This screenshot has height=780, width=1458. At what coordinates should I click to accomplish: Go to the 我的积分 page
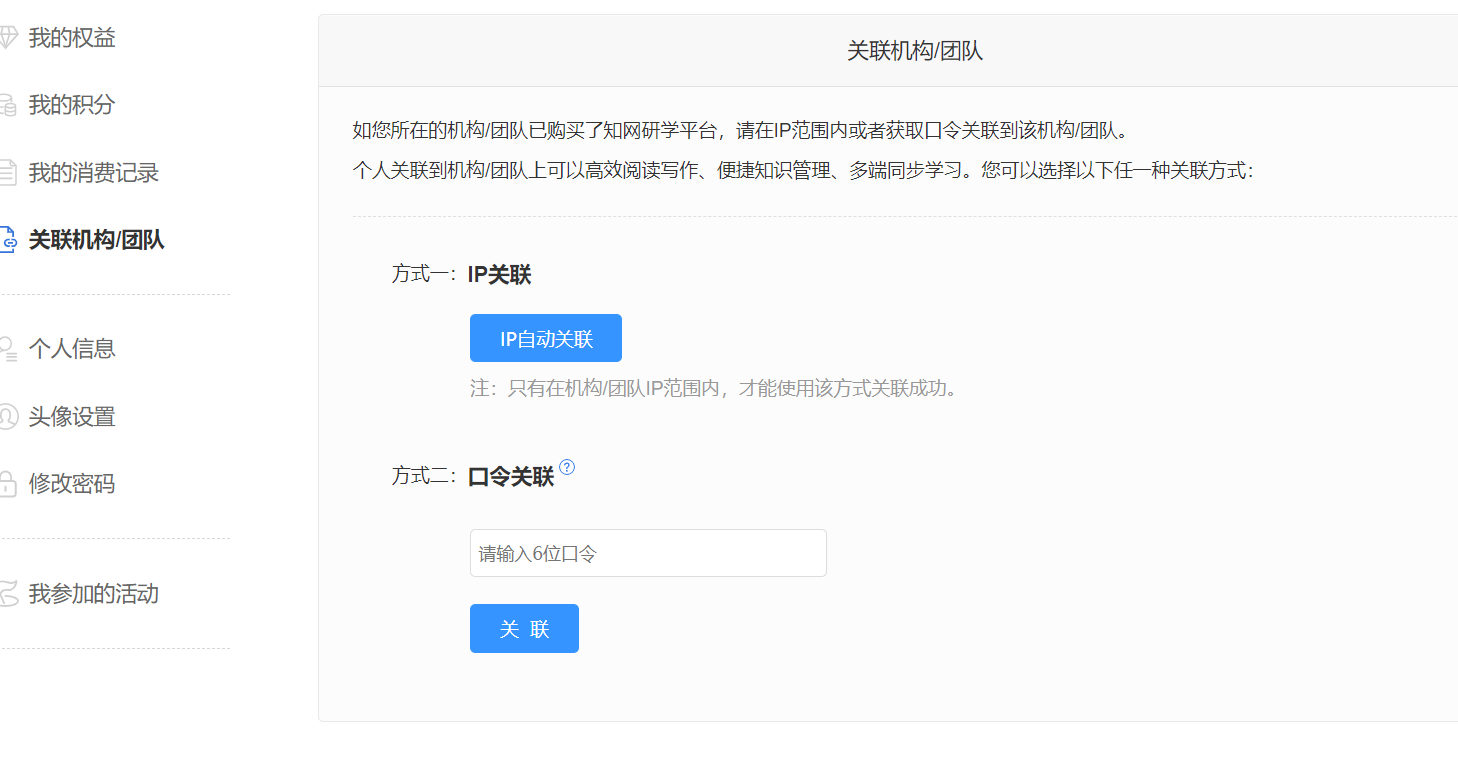[x=72, y=105]
